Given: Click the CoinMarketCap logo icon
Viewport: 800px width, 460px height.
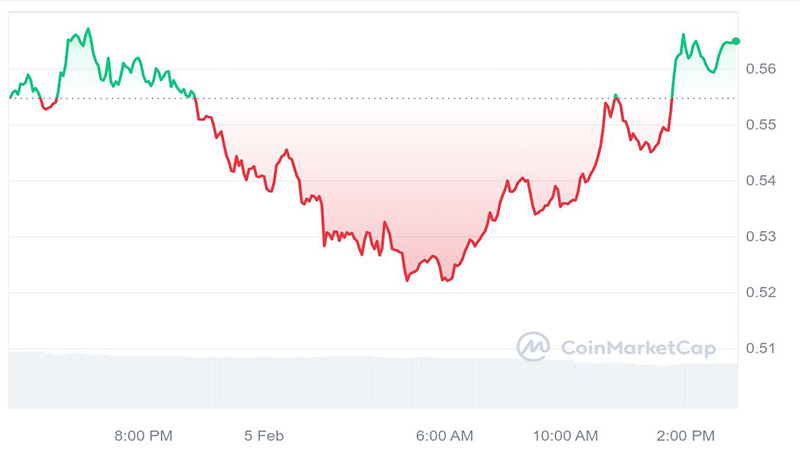Looking at the screenshot, I should pos(533,347).
